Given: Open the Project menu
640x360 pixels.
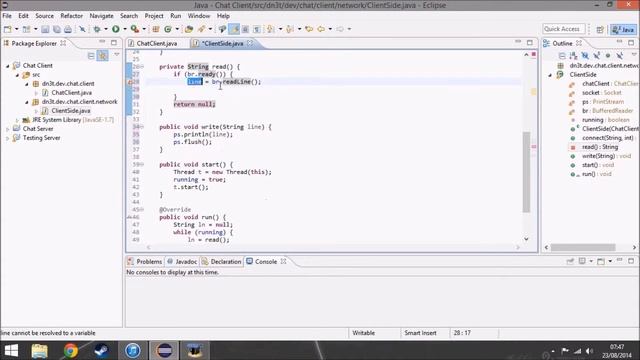Looking at the screenshot, I should click(x=154, y=16).
